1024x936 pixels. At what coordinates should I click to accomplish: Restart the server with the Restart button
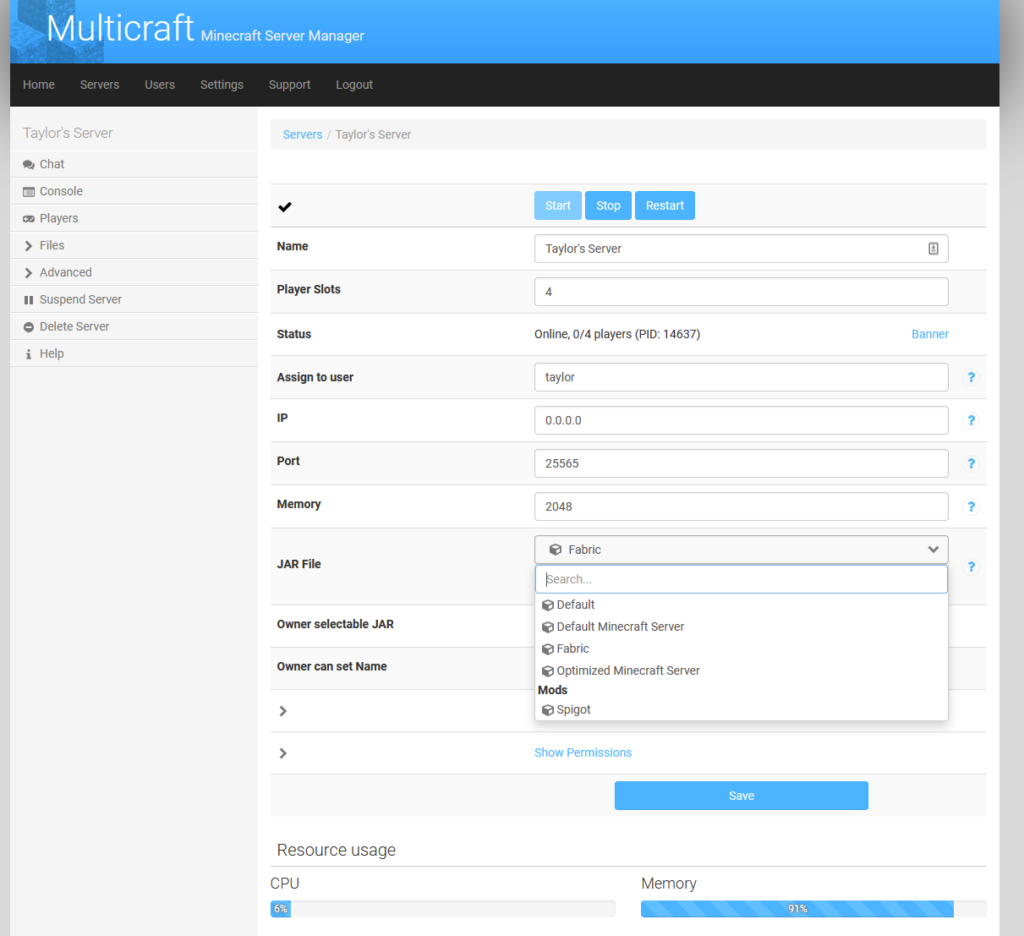pos(664,205)
